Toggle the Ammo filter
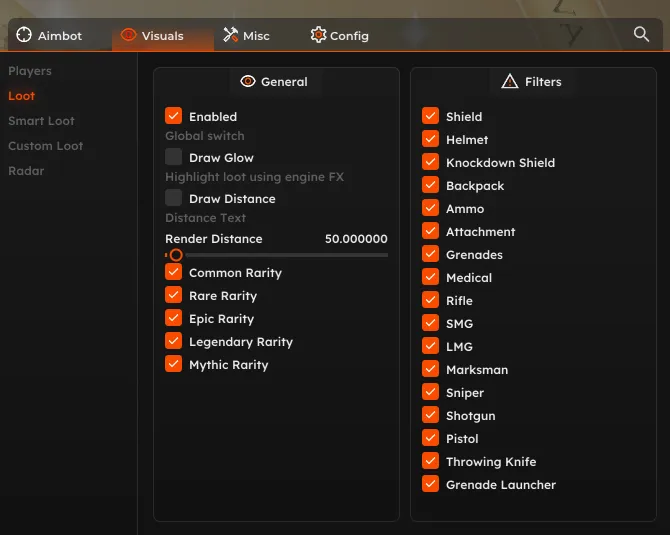 (x=430, y=208)
